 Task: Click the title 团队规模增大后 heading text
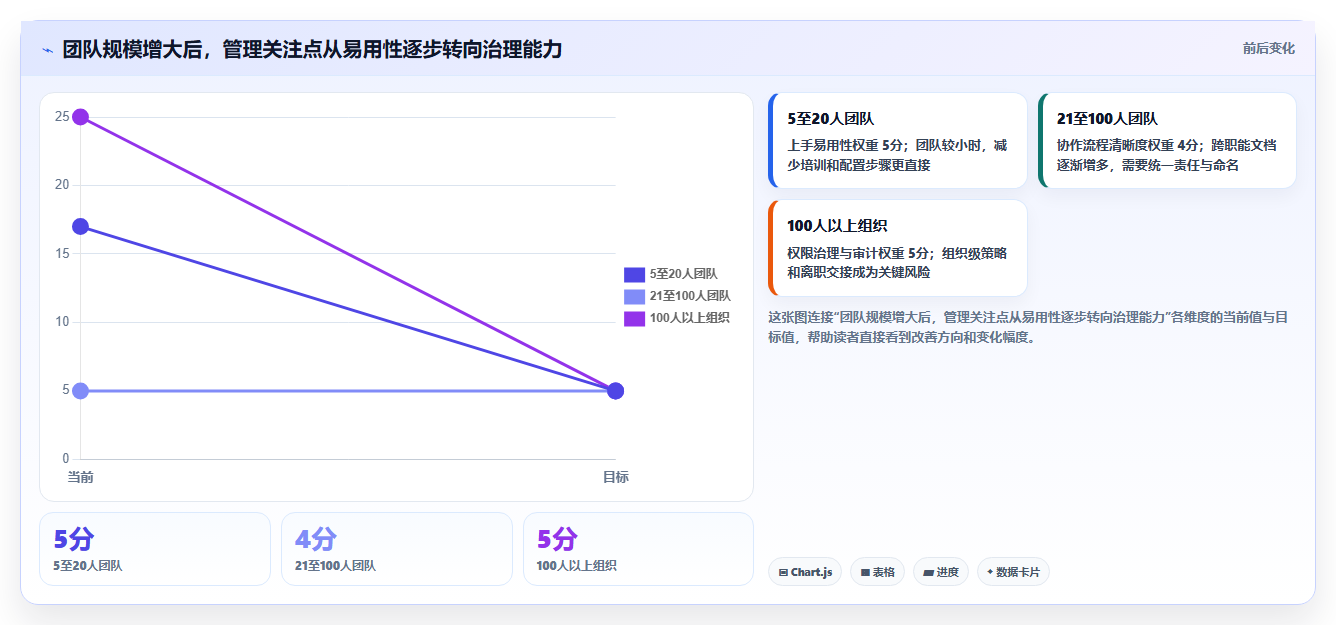pos(312,49)
